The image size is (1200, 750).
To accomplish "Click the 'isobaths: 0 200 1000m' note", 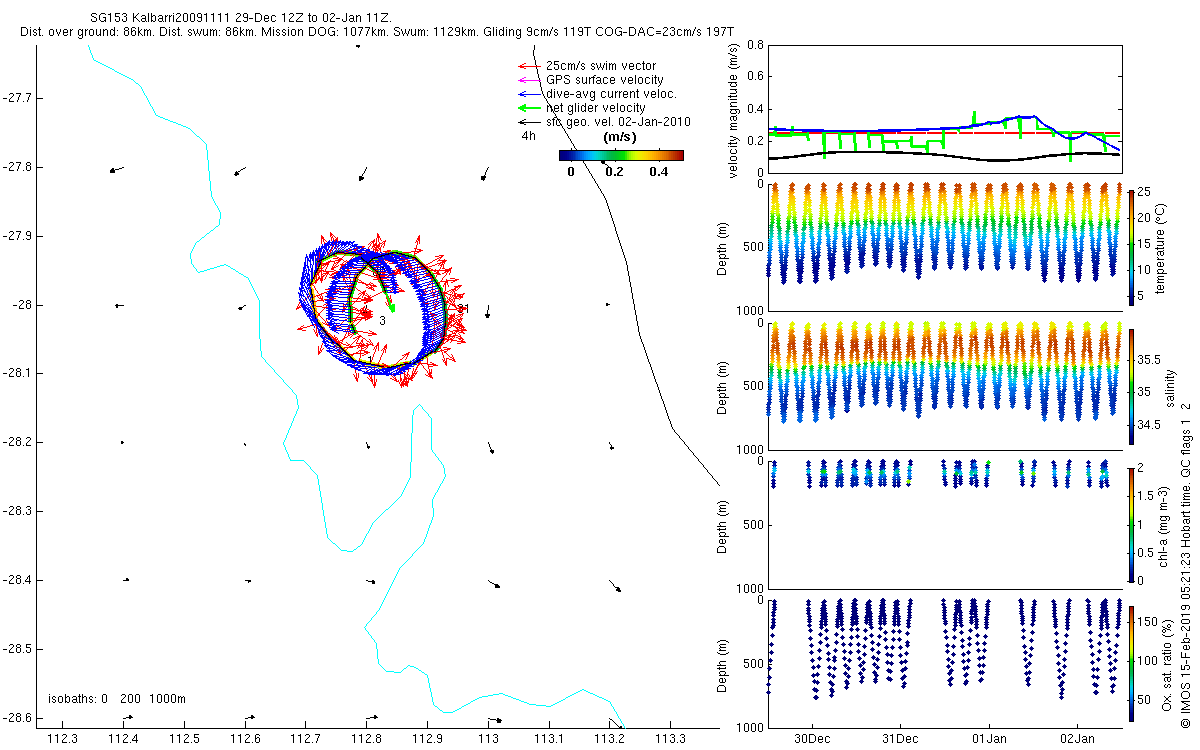I will tap(116, 698).
